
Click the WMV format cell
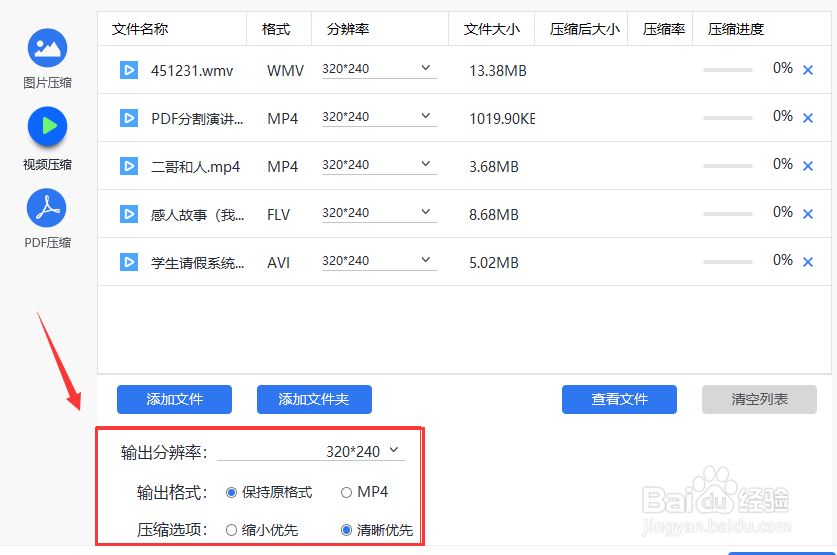click(x=285, y=70)
